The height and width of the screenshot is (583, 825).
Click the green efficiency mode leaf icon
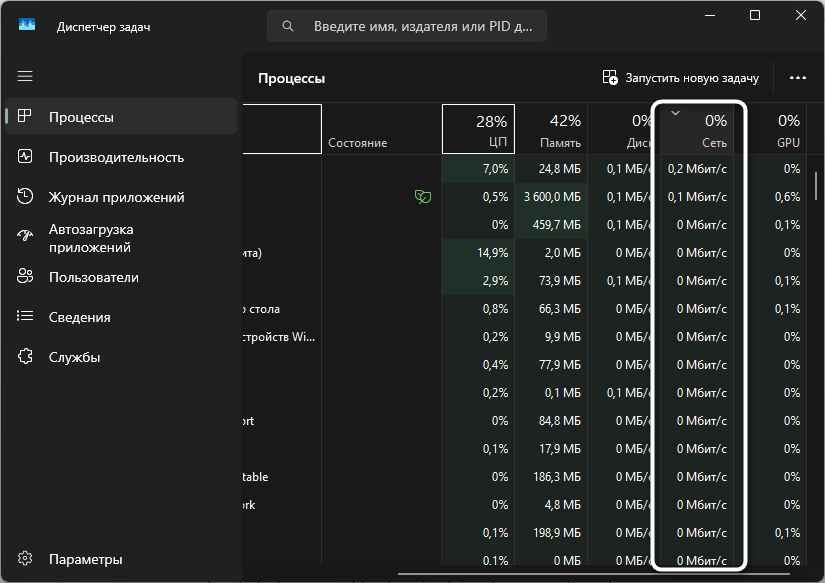(422, 197)
